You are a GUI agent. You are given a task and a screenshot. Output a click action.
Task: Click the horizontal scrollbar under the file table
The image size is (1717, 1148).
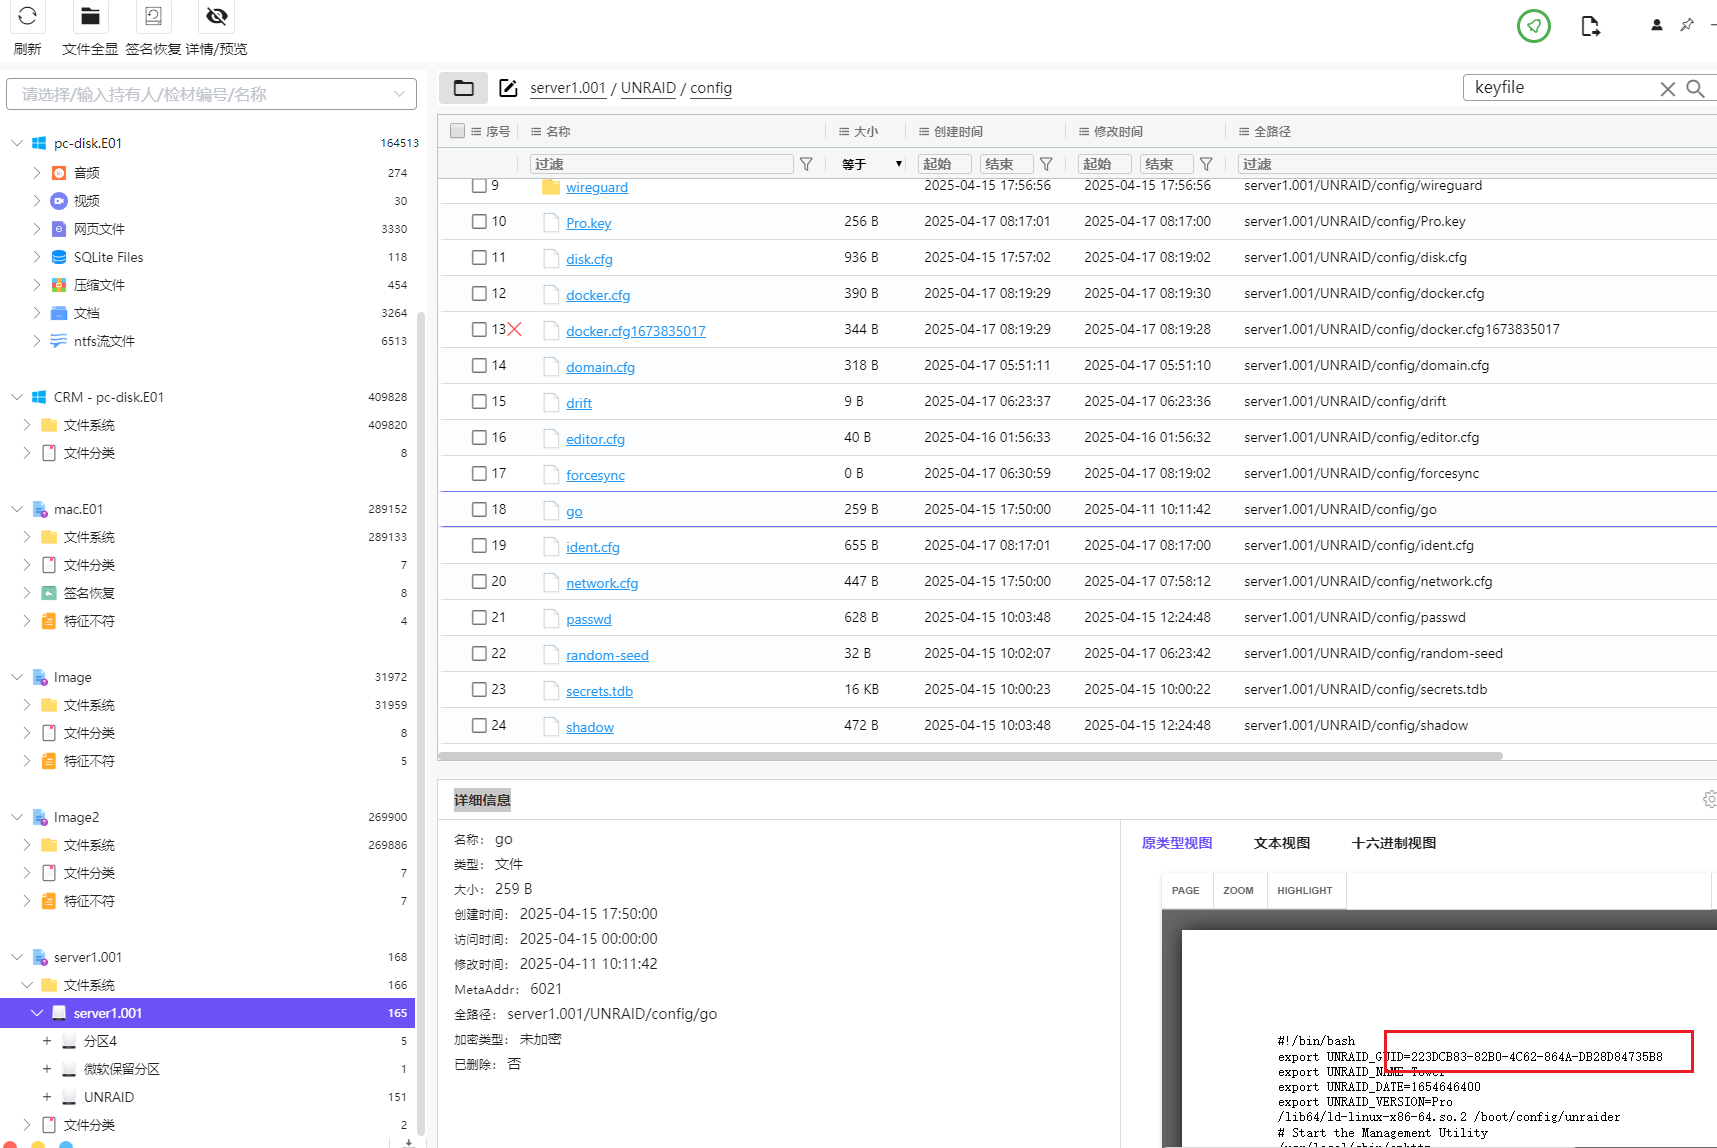pos(970,756)
